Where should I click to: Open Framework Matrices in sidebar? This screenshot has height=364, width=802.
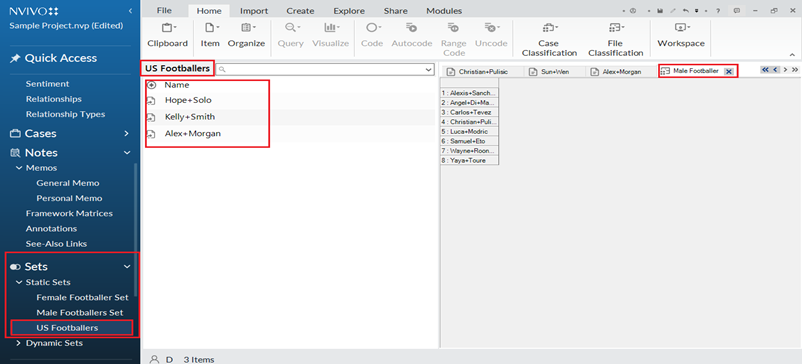[x=69, y=213]
